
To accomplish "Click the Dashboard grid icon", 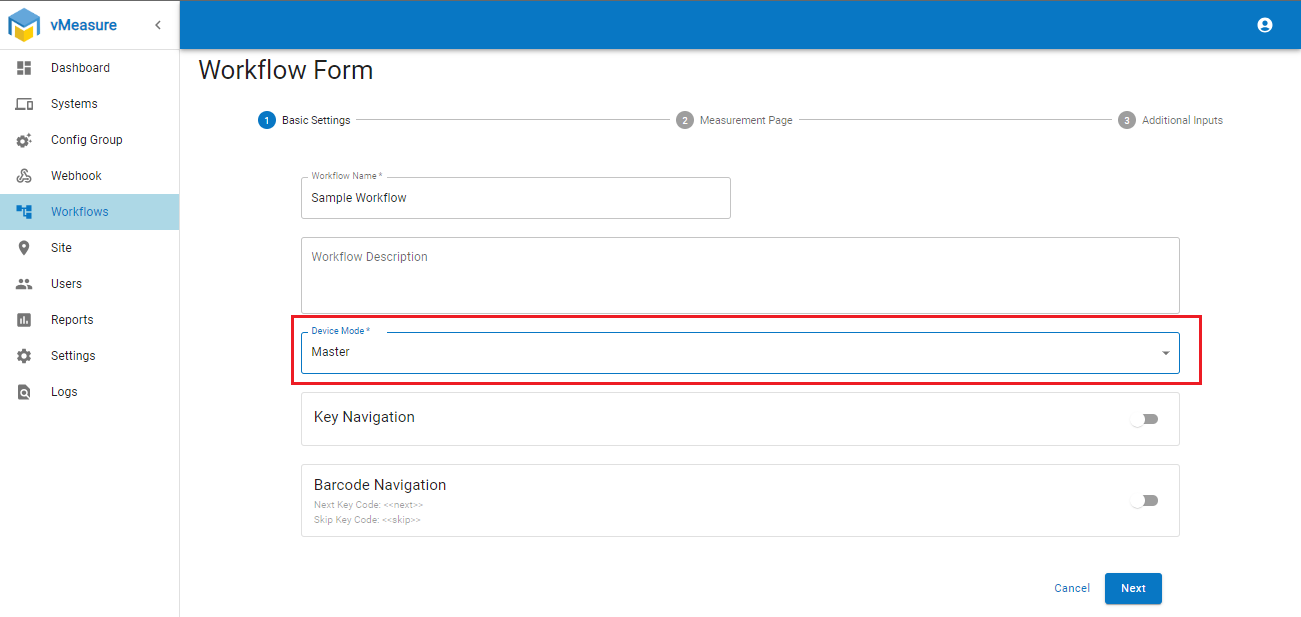I will (x=24, y=68).
